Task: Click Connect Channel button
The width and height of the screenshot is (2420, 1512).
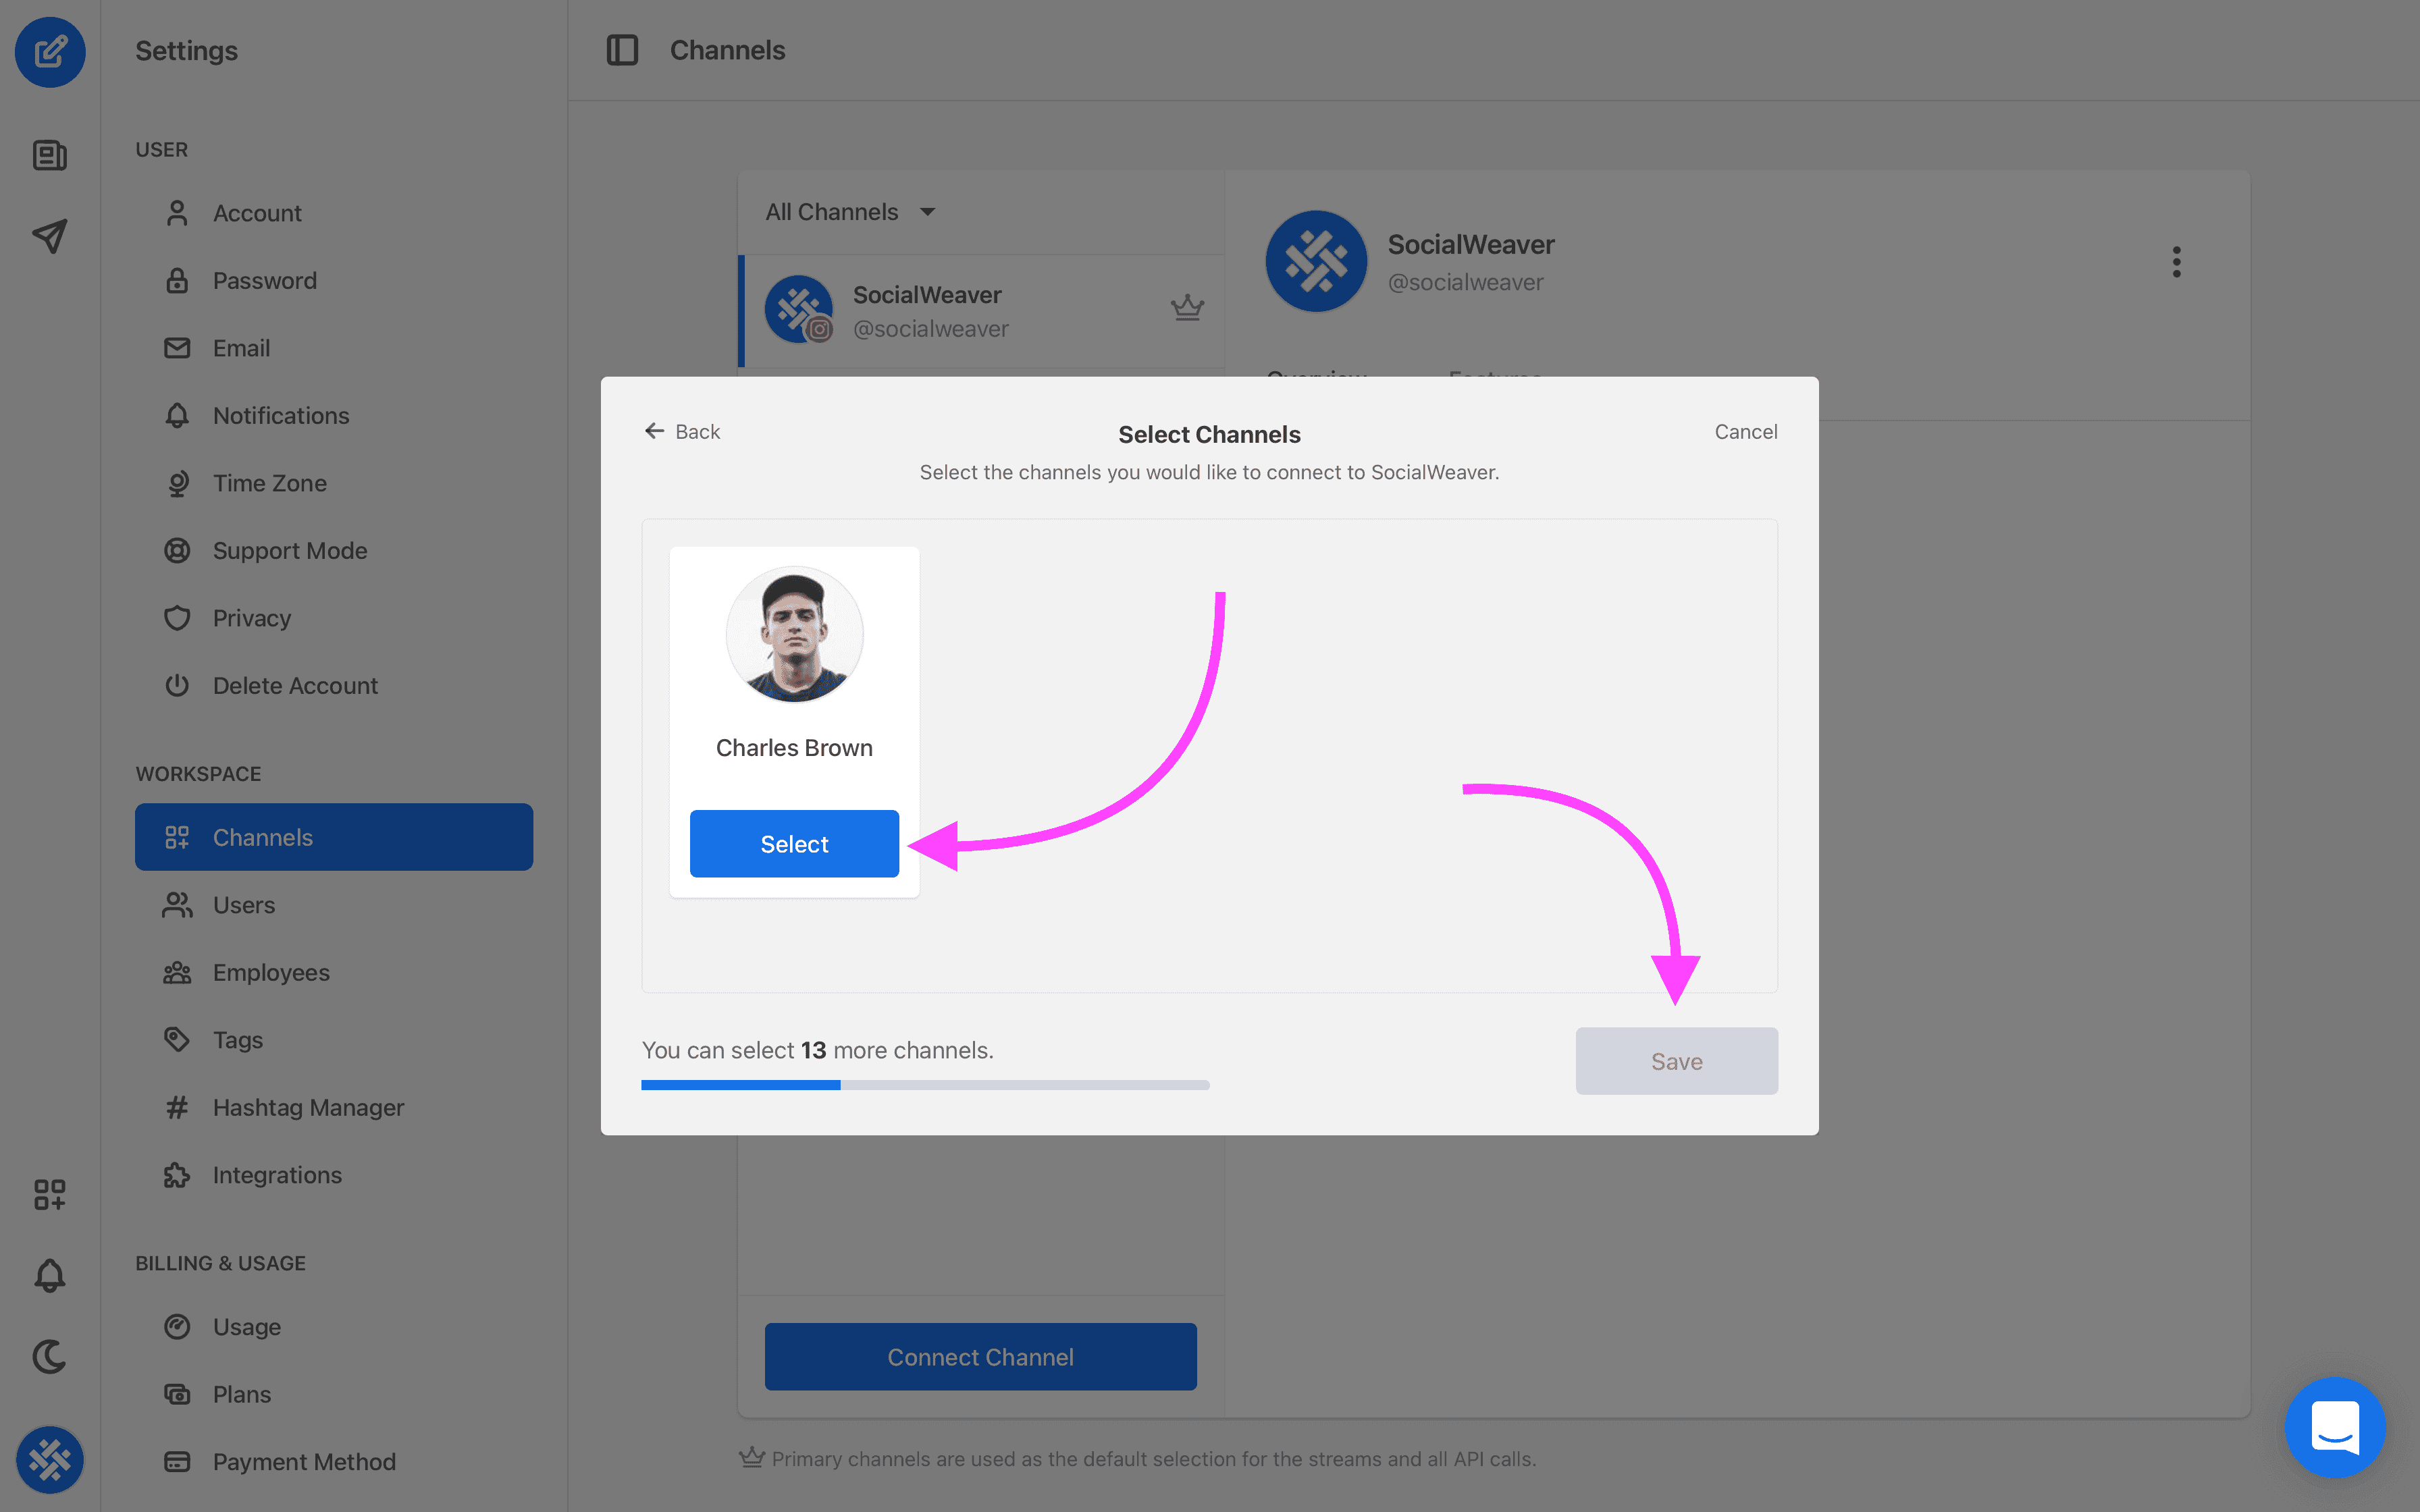Action: pyautogui.click(x=980, y=1356)
